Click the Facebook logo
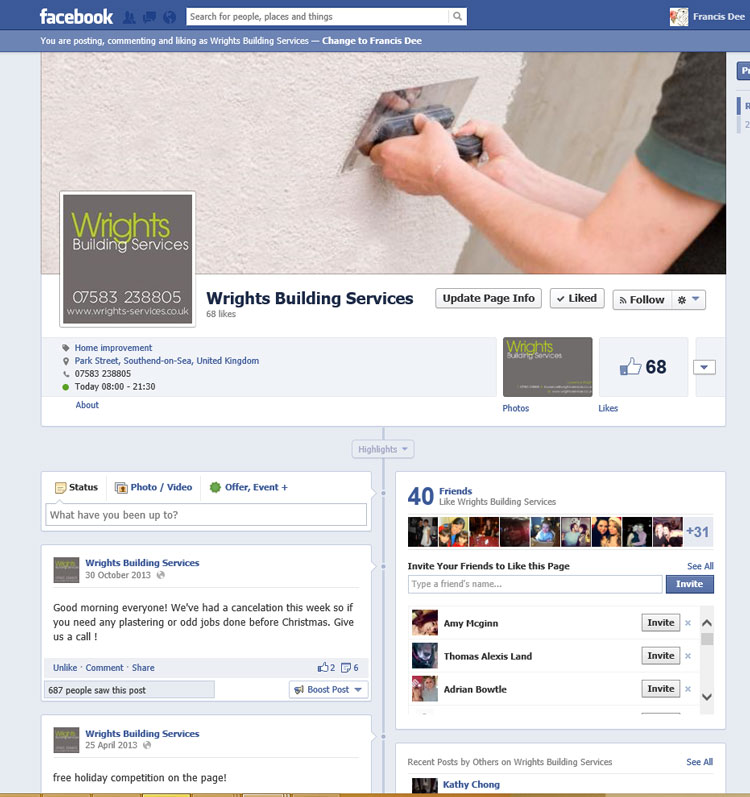Viewport: 750px width, 797px height. coord(76,17)
